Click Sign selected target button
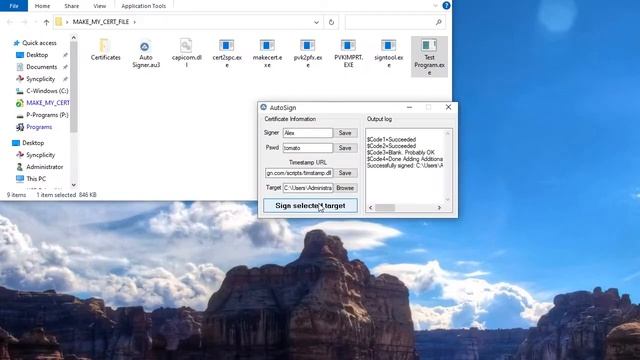640x360 pixels. tap(310, 206)
